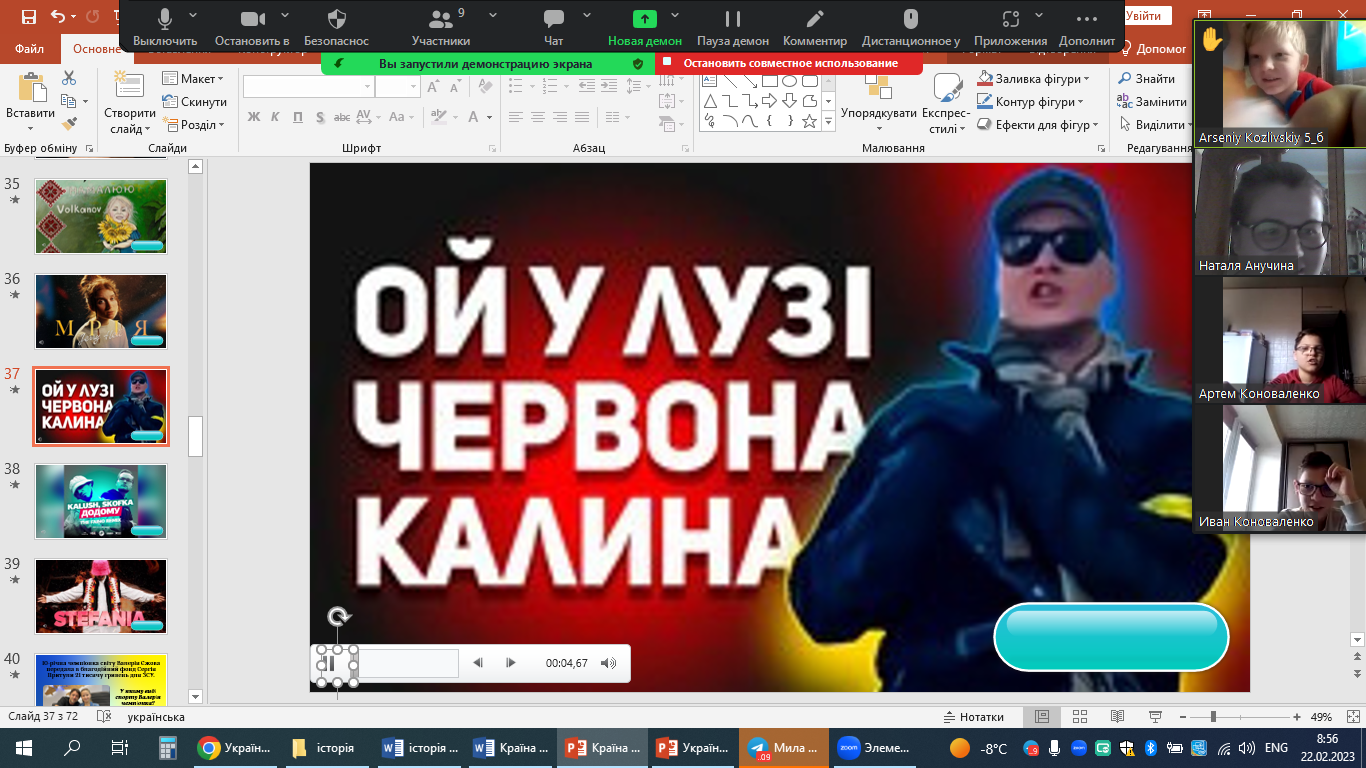Toggle underline П formatting
This screenshot has height=768, width=1366.
tap(298, 117)
